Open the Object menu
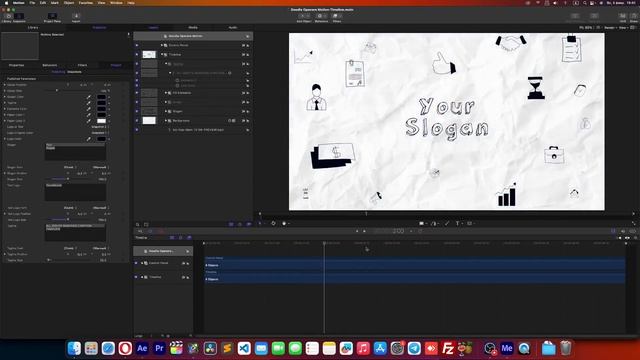Screen dimensions: 640x360 click(x=69, y=2)
